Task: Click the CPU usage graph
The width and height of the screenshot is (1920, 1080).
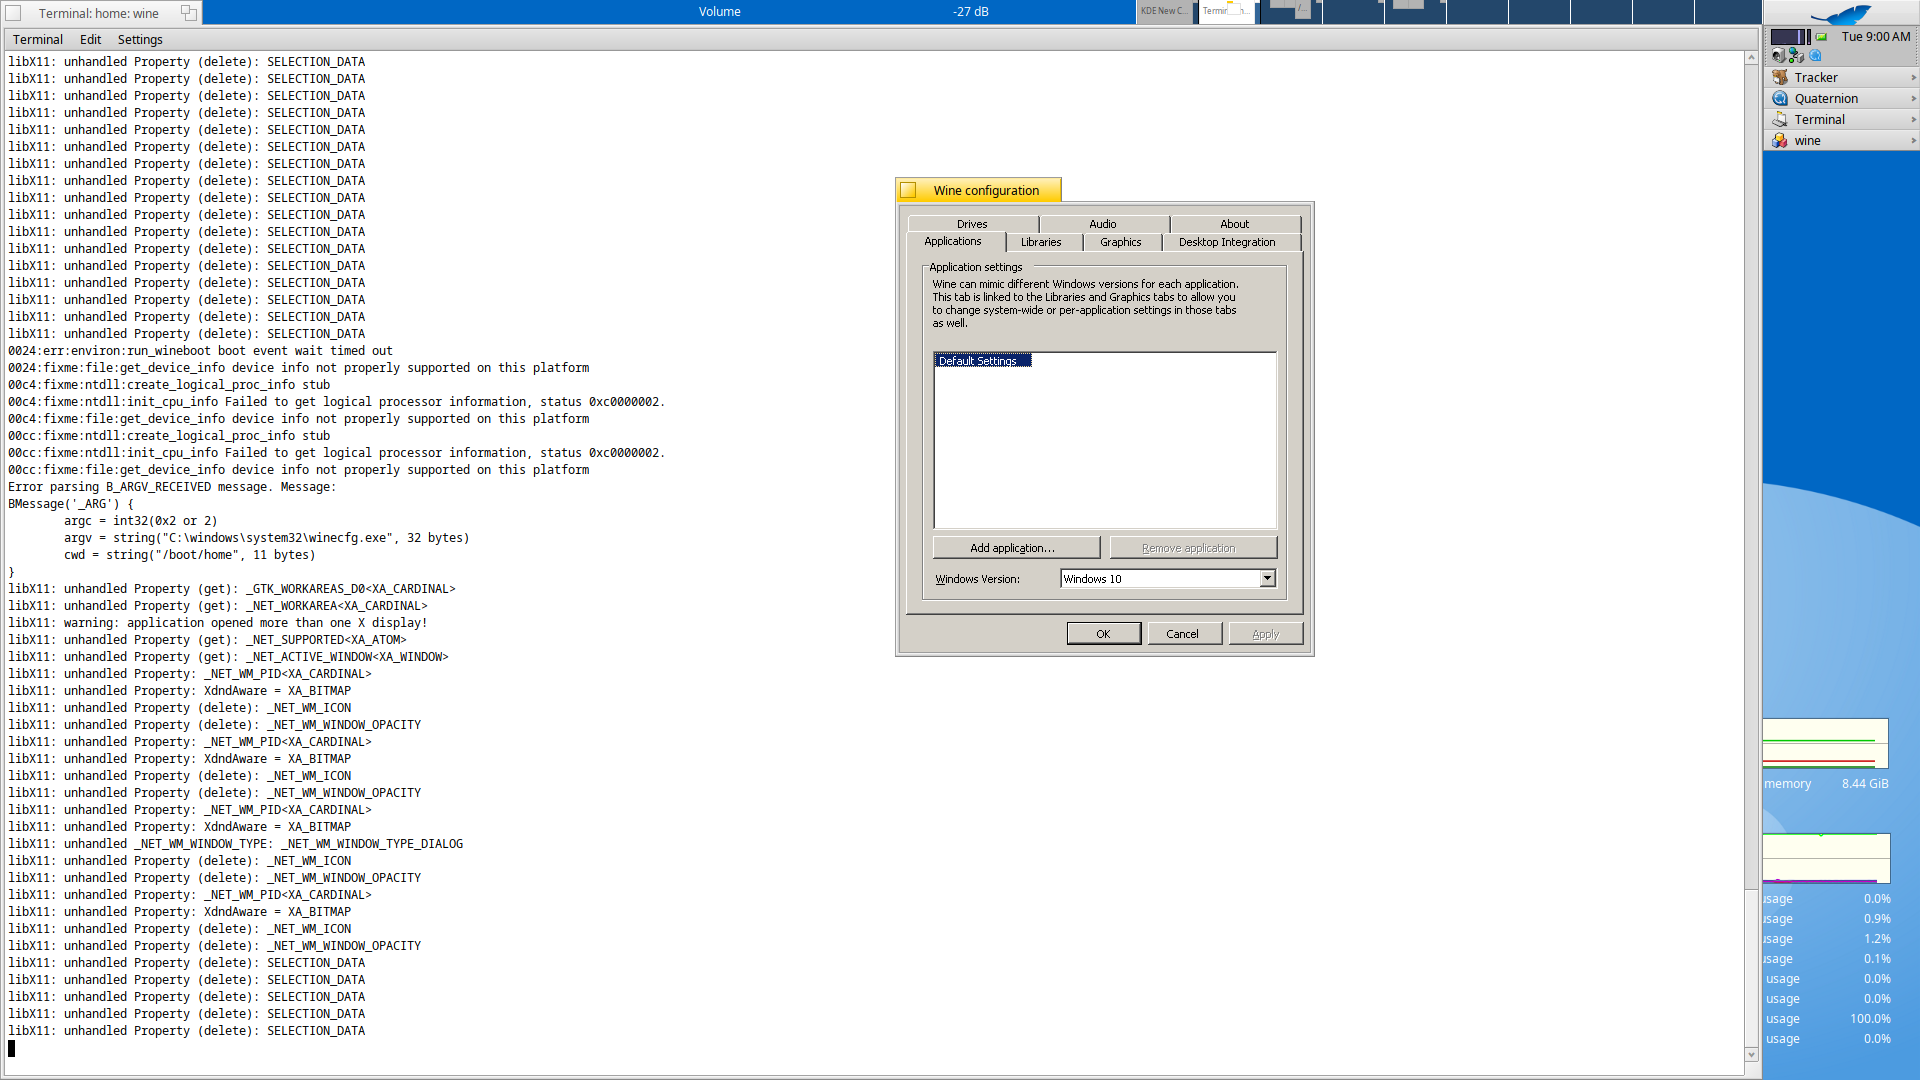Action: (1826, 859)
